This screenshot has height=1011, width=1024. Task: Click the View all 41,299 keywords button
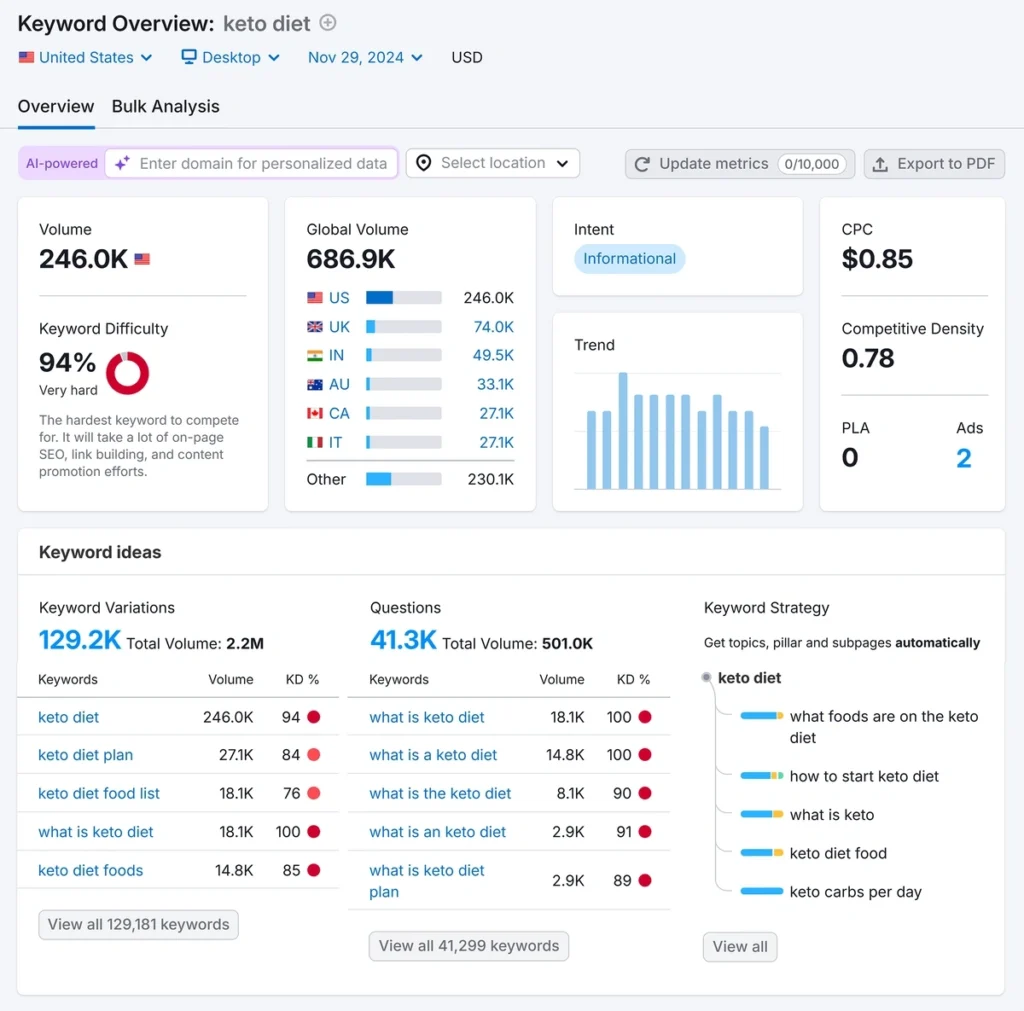[x=468, y=945]
